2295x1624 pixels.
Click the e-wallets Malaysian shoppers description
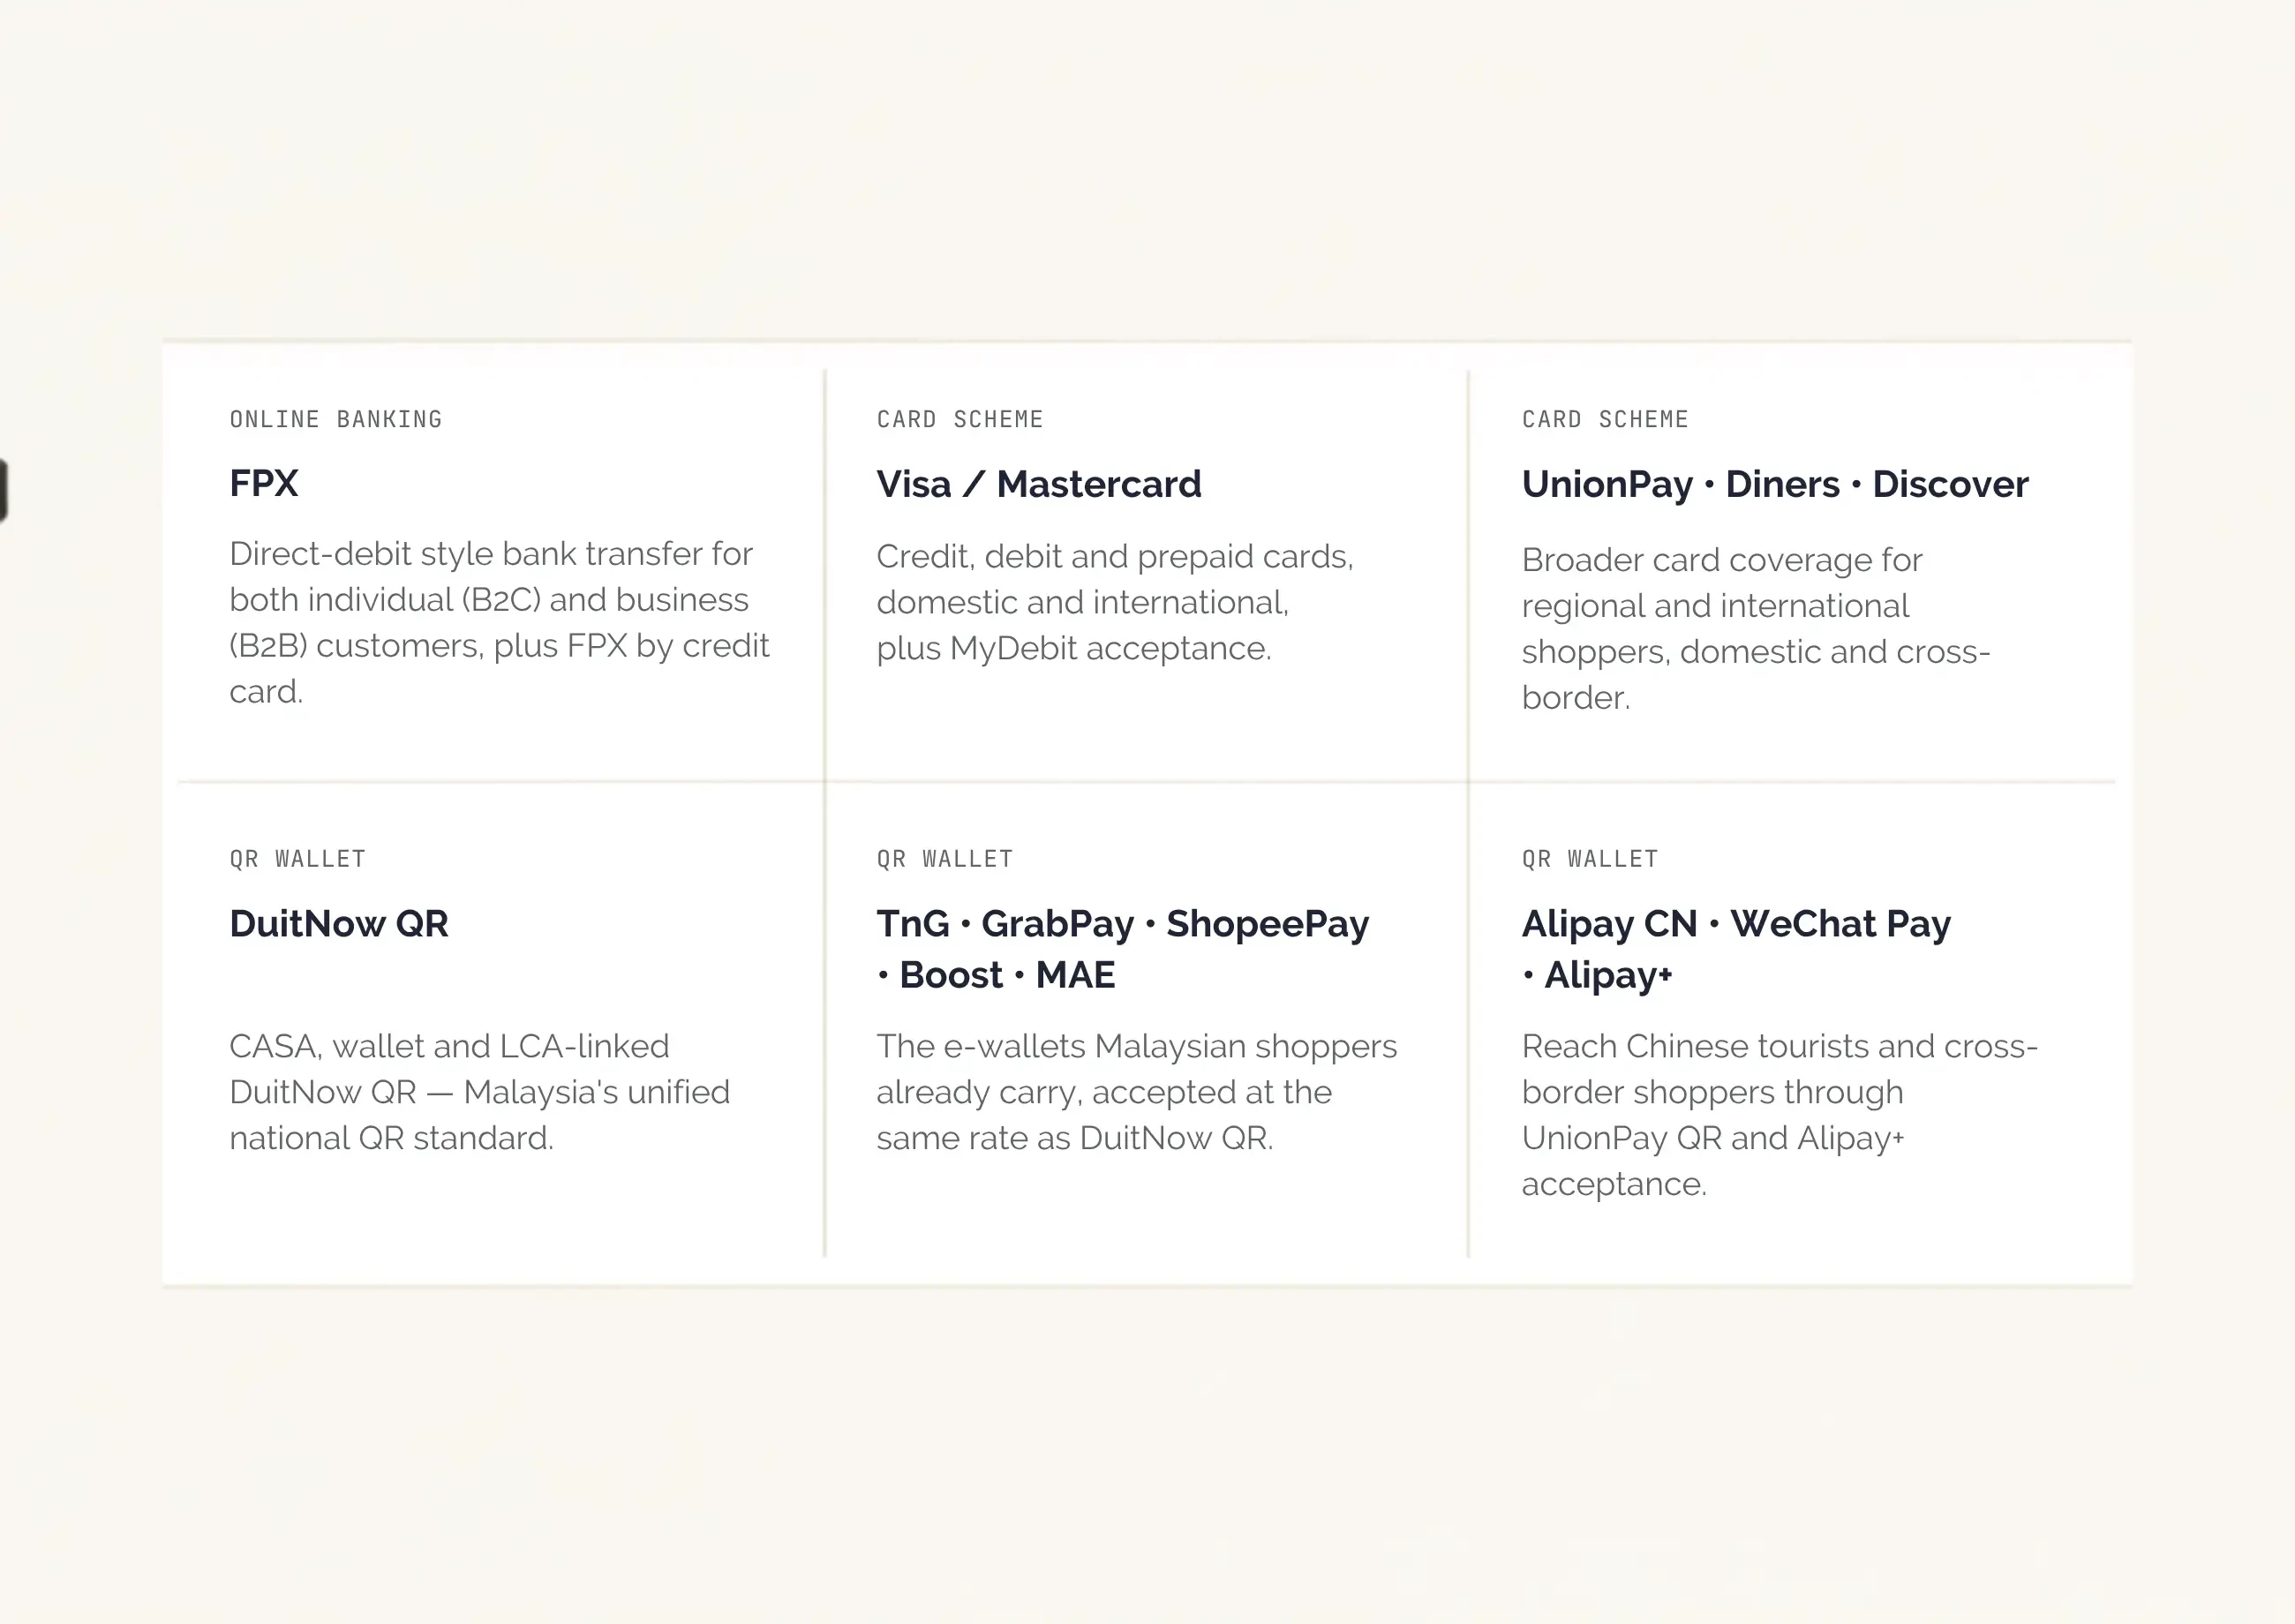coord(1137,1092)
